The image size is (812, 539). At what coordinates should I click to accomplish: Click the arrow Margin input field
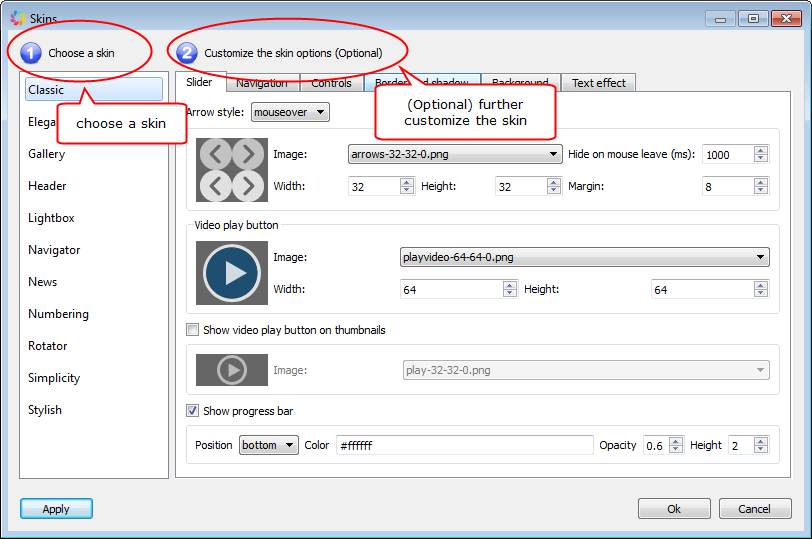point(728,186)
